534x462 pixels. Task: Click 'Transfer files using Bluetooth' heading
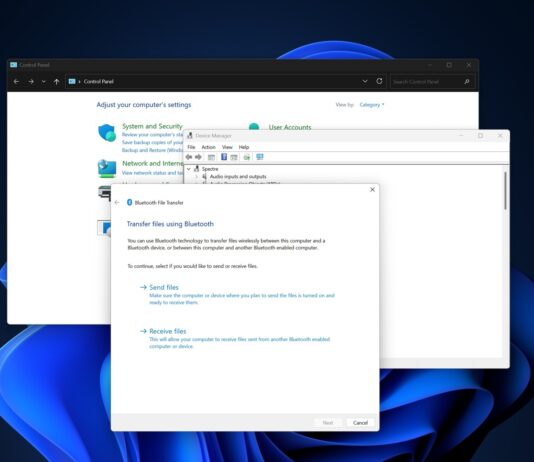coord(170,224)
